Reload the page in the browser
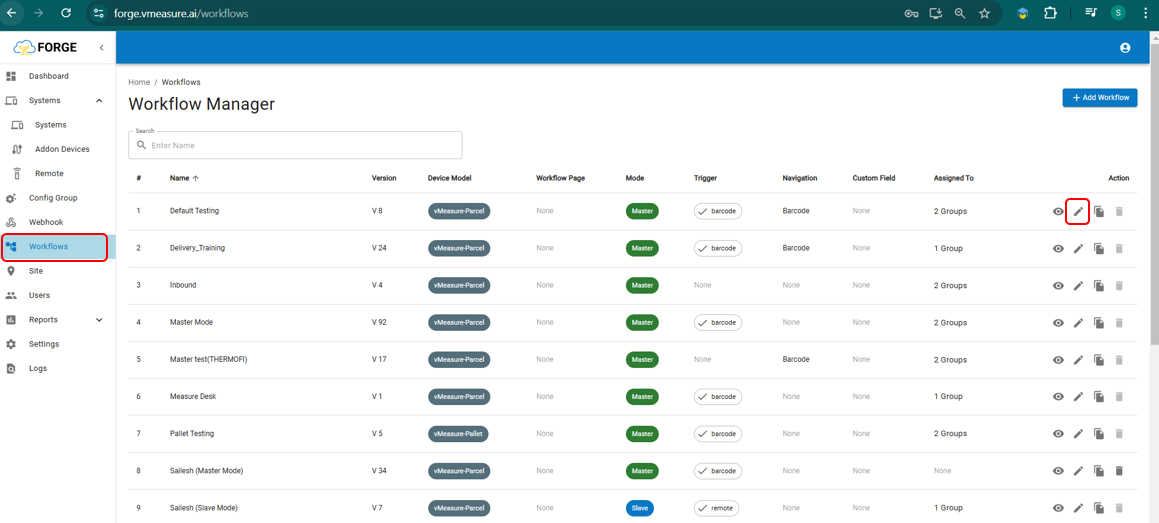 pyautogui.click(x=66, y=13)
